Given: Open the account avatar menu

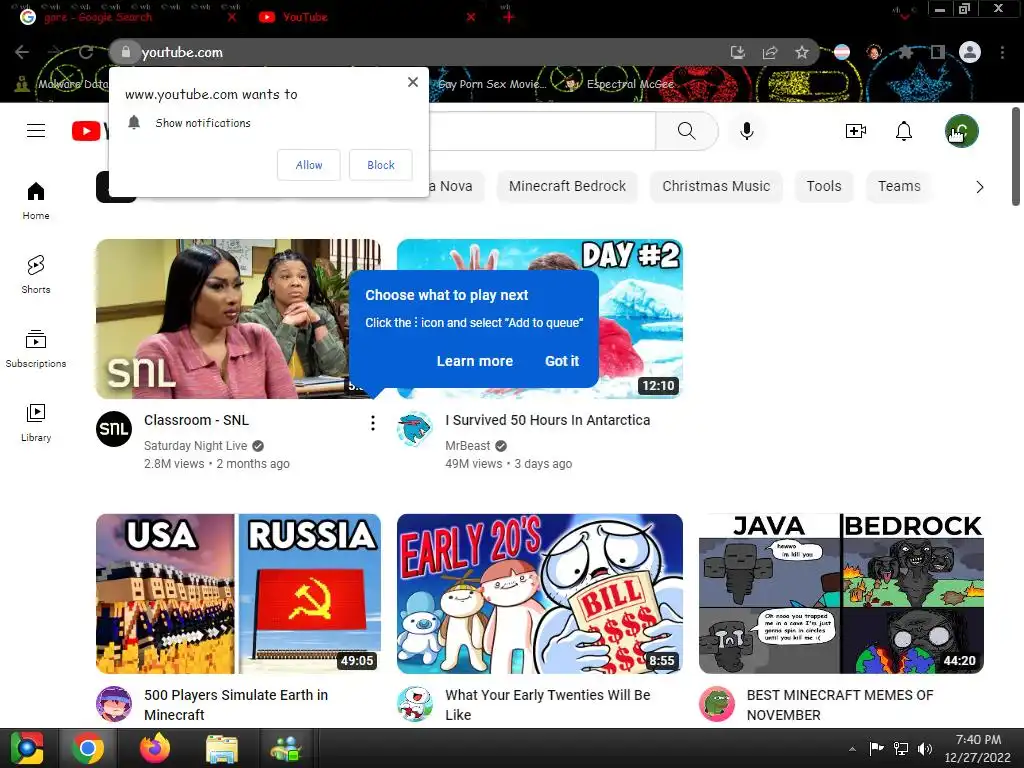Looking at the screenshot, I should 961,131.
